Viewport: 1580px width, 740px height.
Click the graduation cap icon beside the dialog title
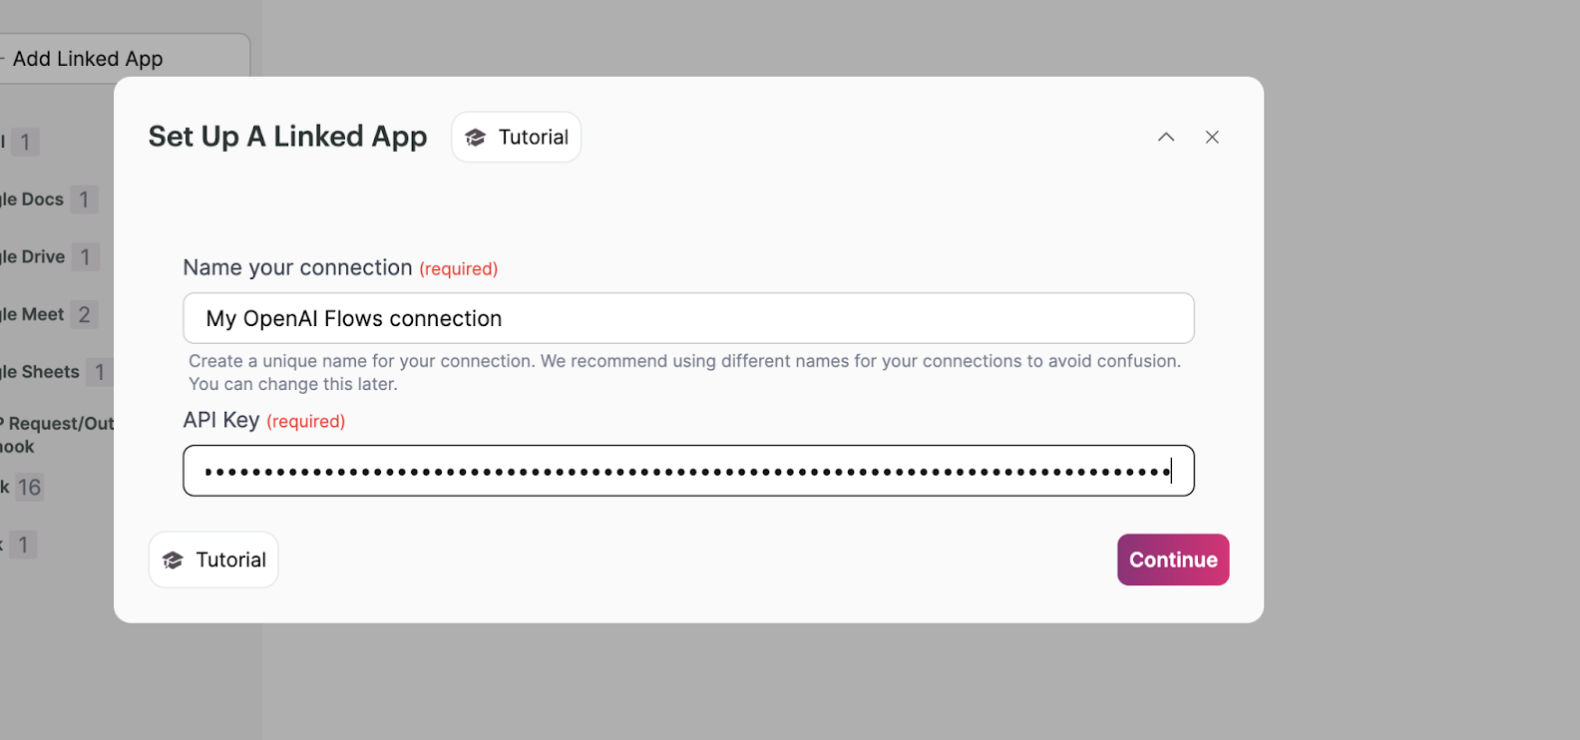(x=476, y=138)
